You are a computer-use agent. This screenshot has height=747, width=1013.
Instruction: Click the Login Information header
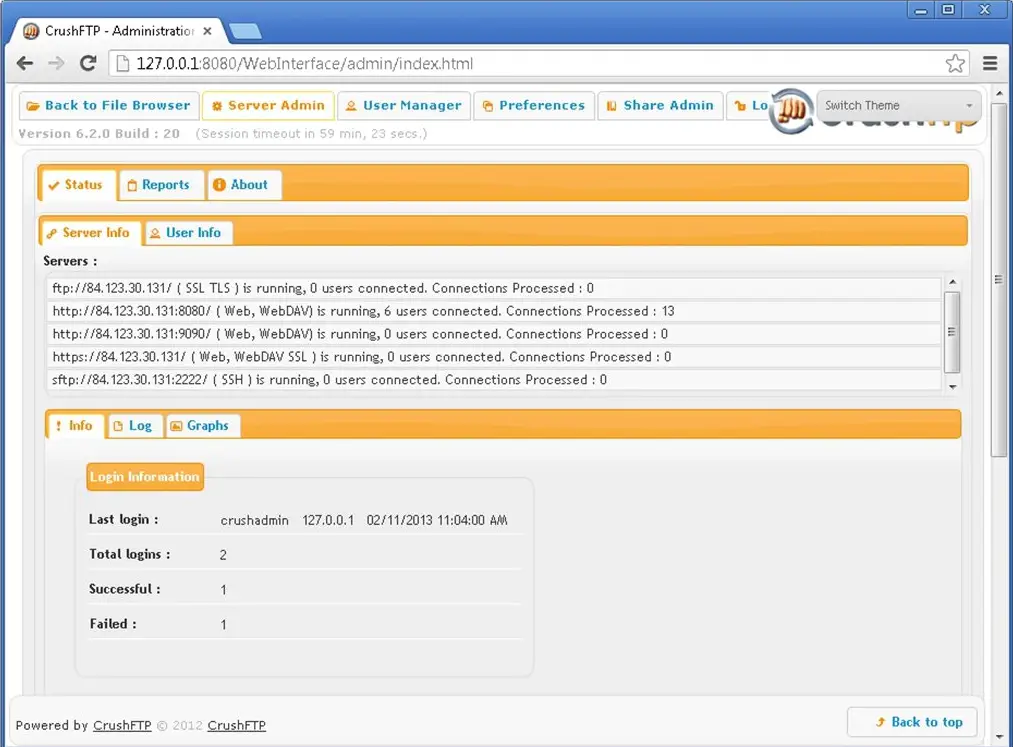145,477
